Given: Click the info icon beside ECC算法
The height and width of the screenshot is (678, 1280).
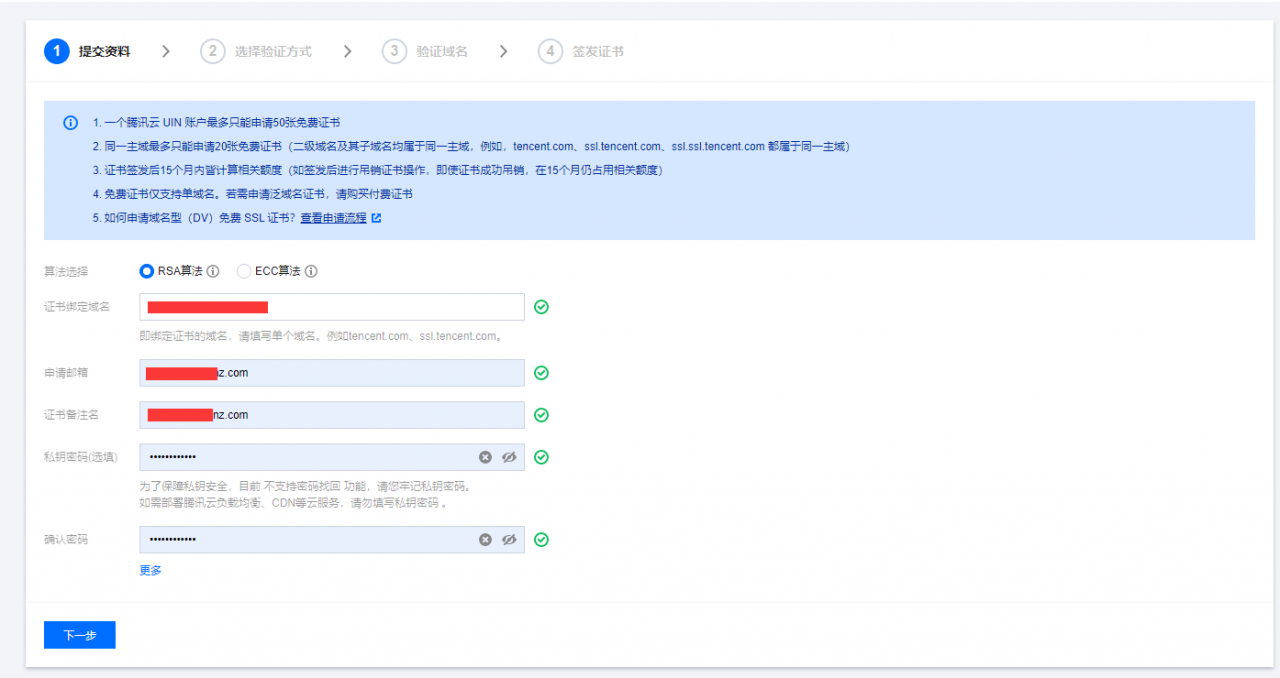Looking at the screenshot, I should (x=311, y=271).
